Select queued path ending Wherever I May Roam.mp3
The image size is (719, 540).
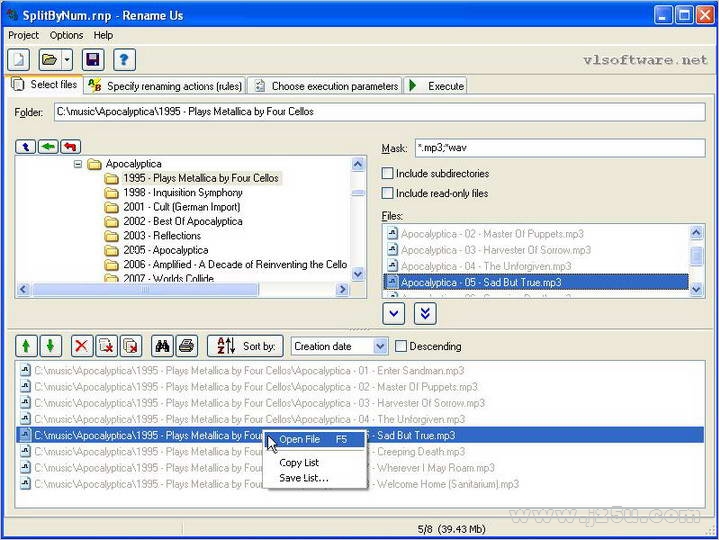360,468
